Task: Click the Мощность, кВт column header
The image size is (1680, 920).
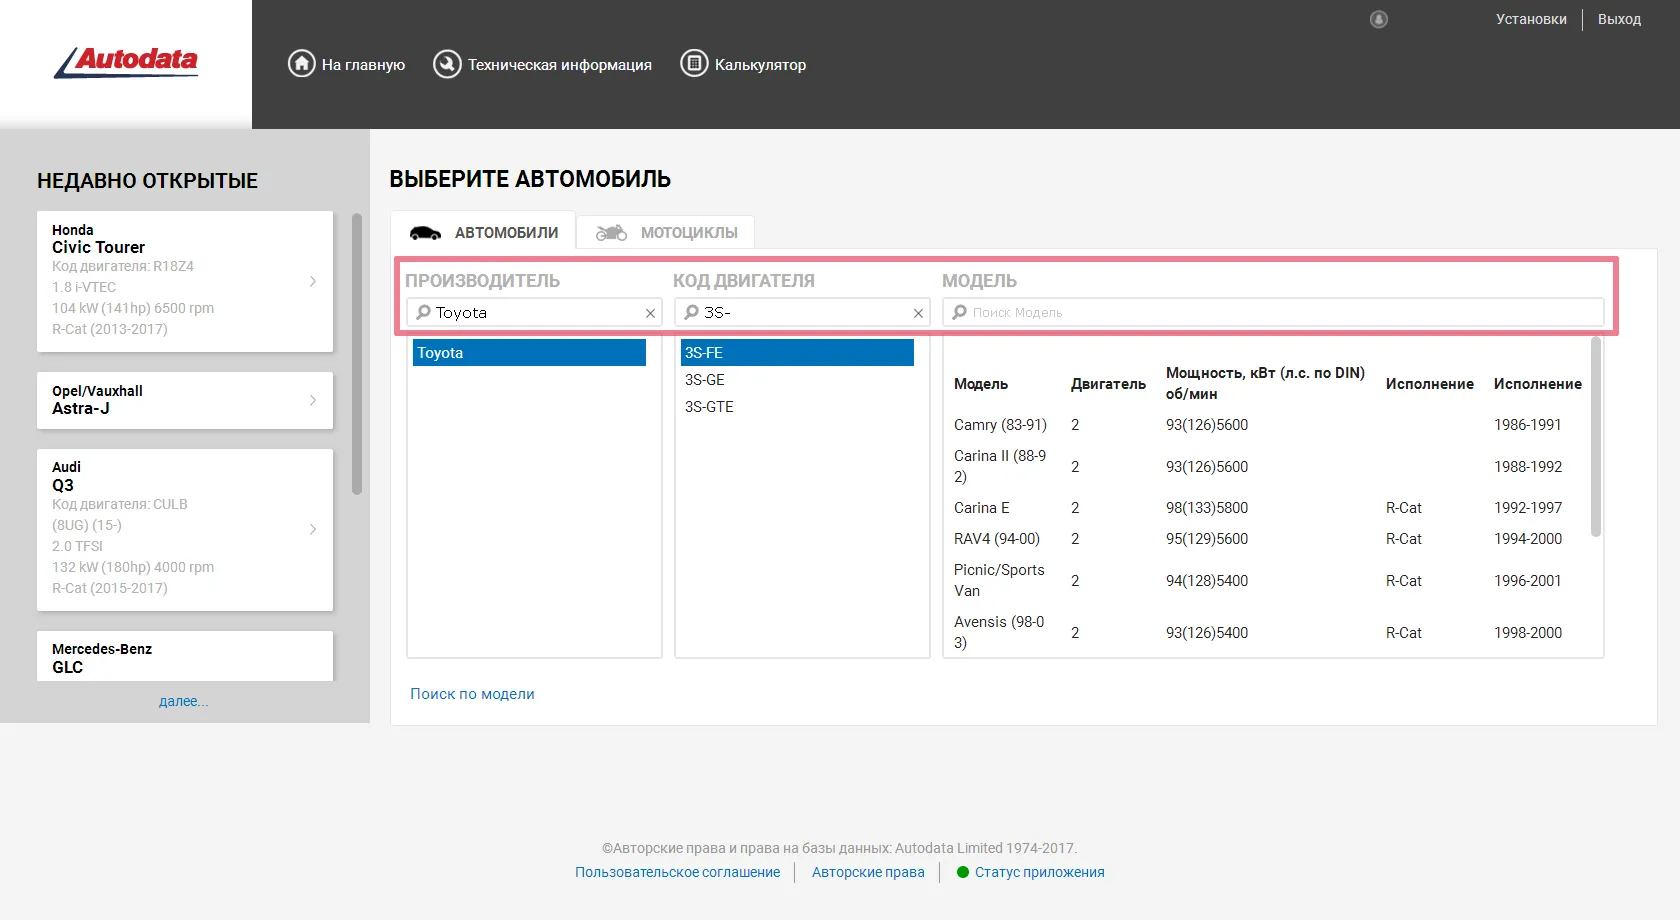Action: click(x=1265, y=383)
